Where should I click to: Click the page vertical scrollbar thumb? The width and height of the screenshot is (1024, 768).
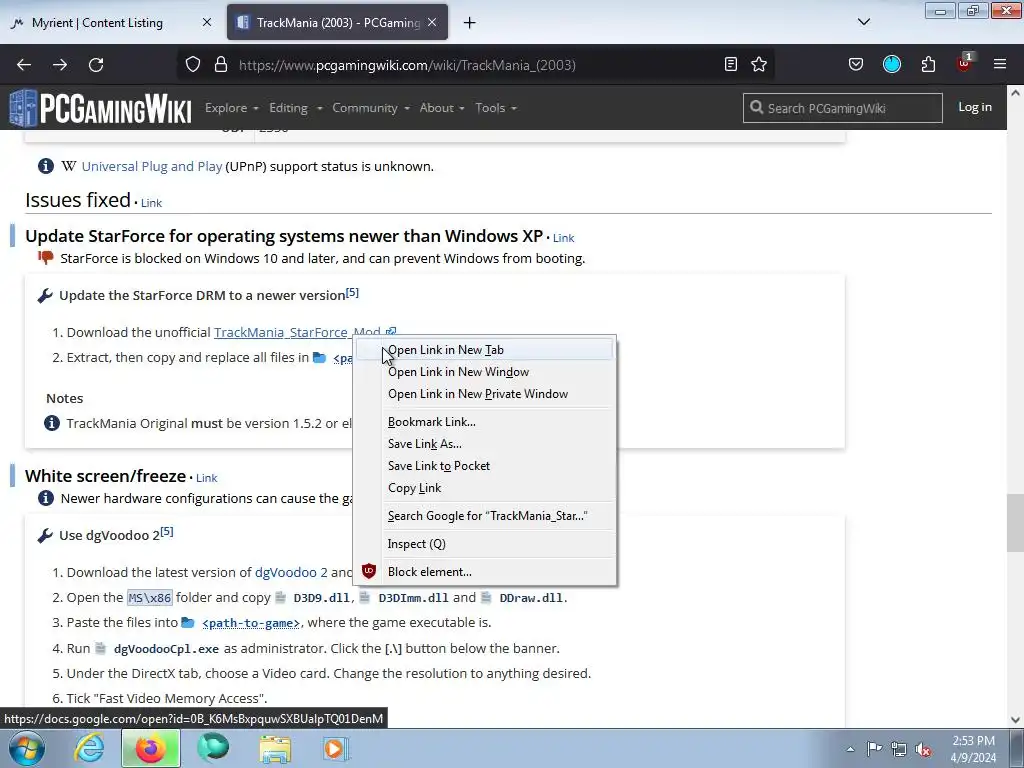(x=1015, y=522)
